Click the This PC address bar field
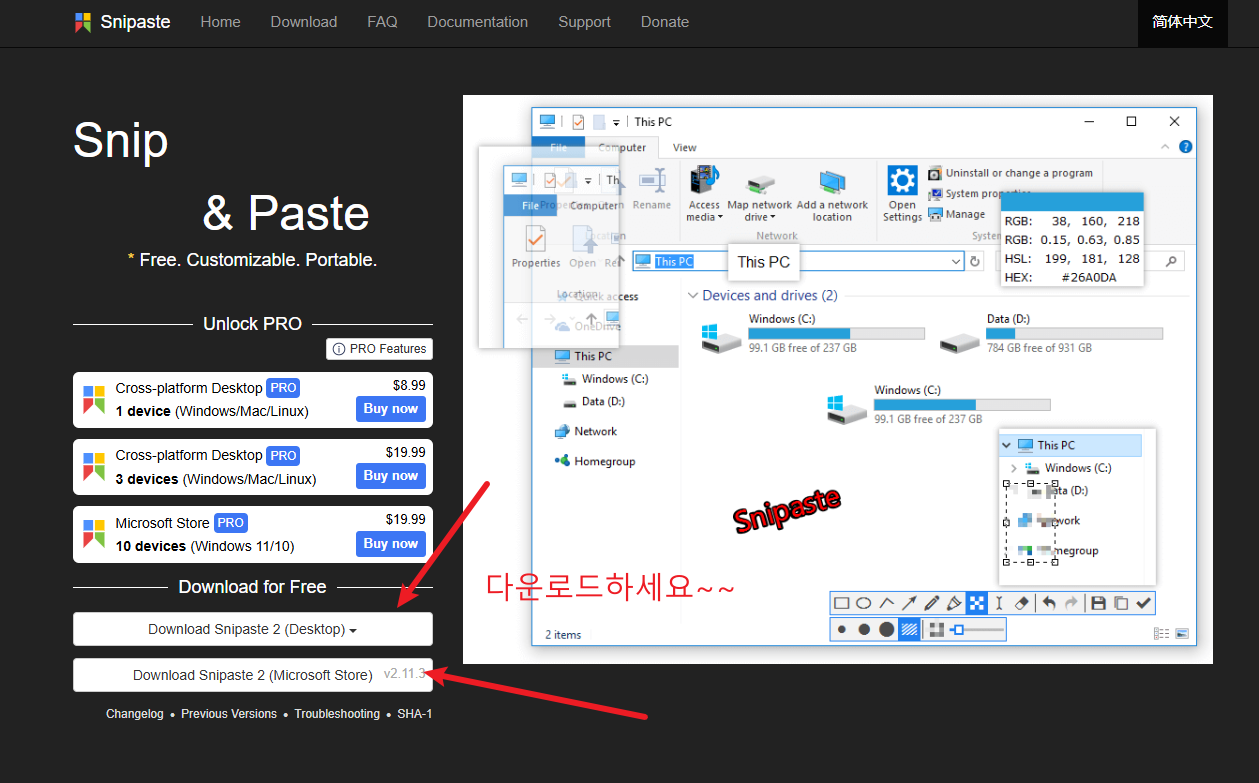This screenshot has width=1259, height=783. tap(798, 261)
